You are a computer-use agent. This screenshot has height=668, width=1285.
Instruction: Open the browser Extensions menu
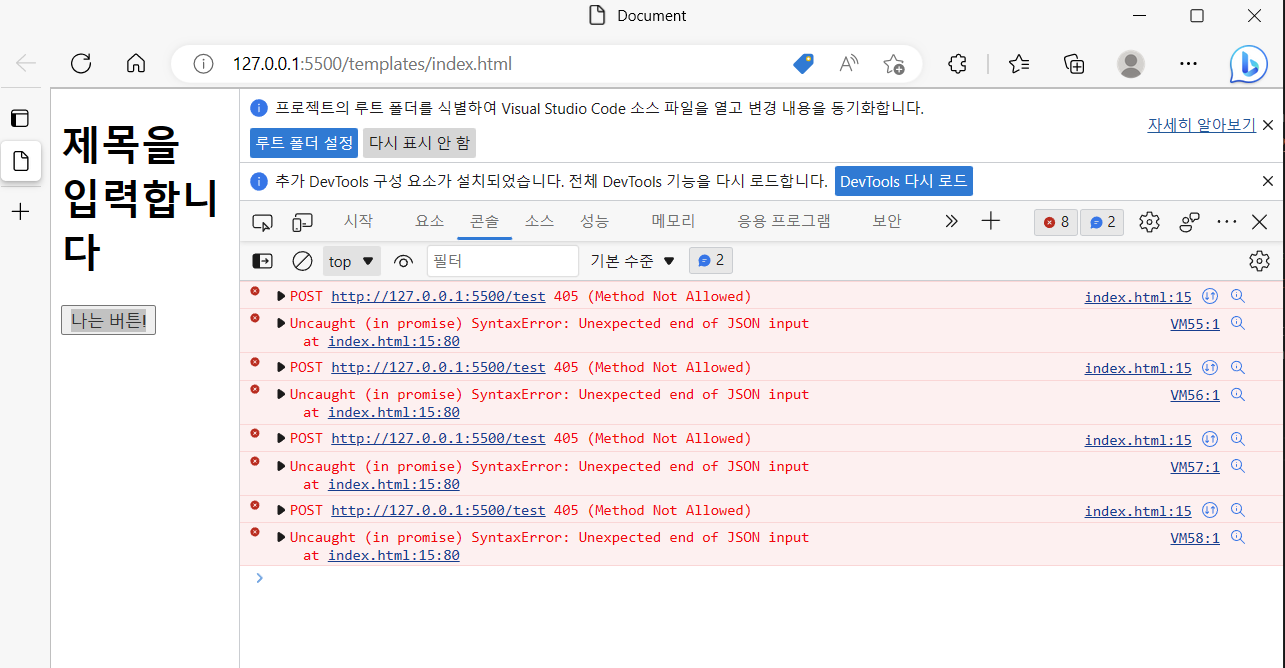[957, 64]
